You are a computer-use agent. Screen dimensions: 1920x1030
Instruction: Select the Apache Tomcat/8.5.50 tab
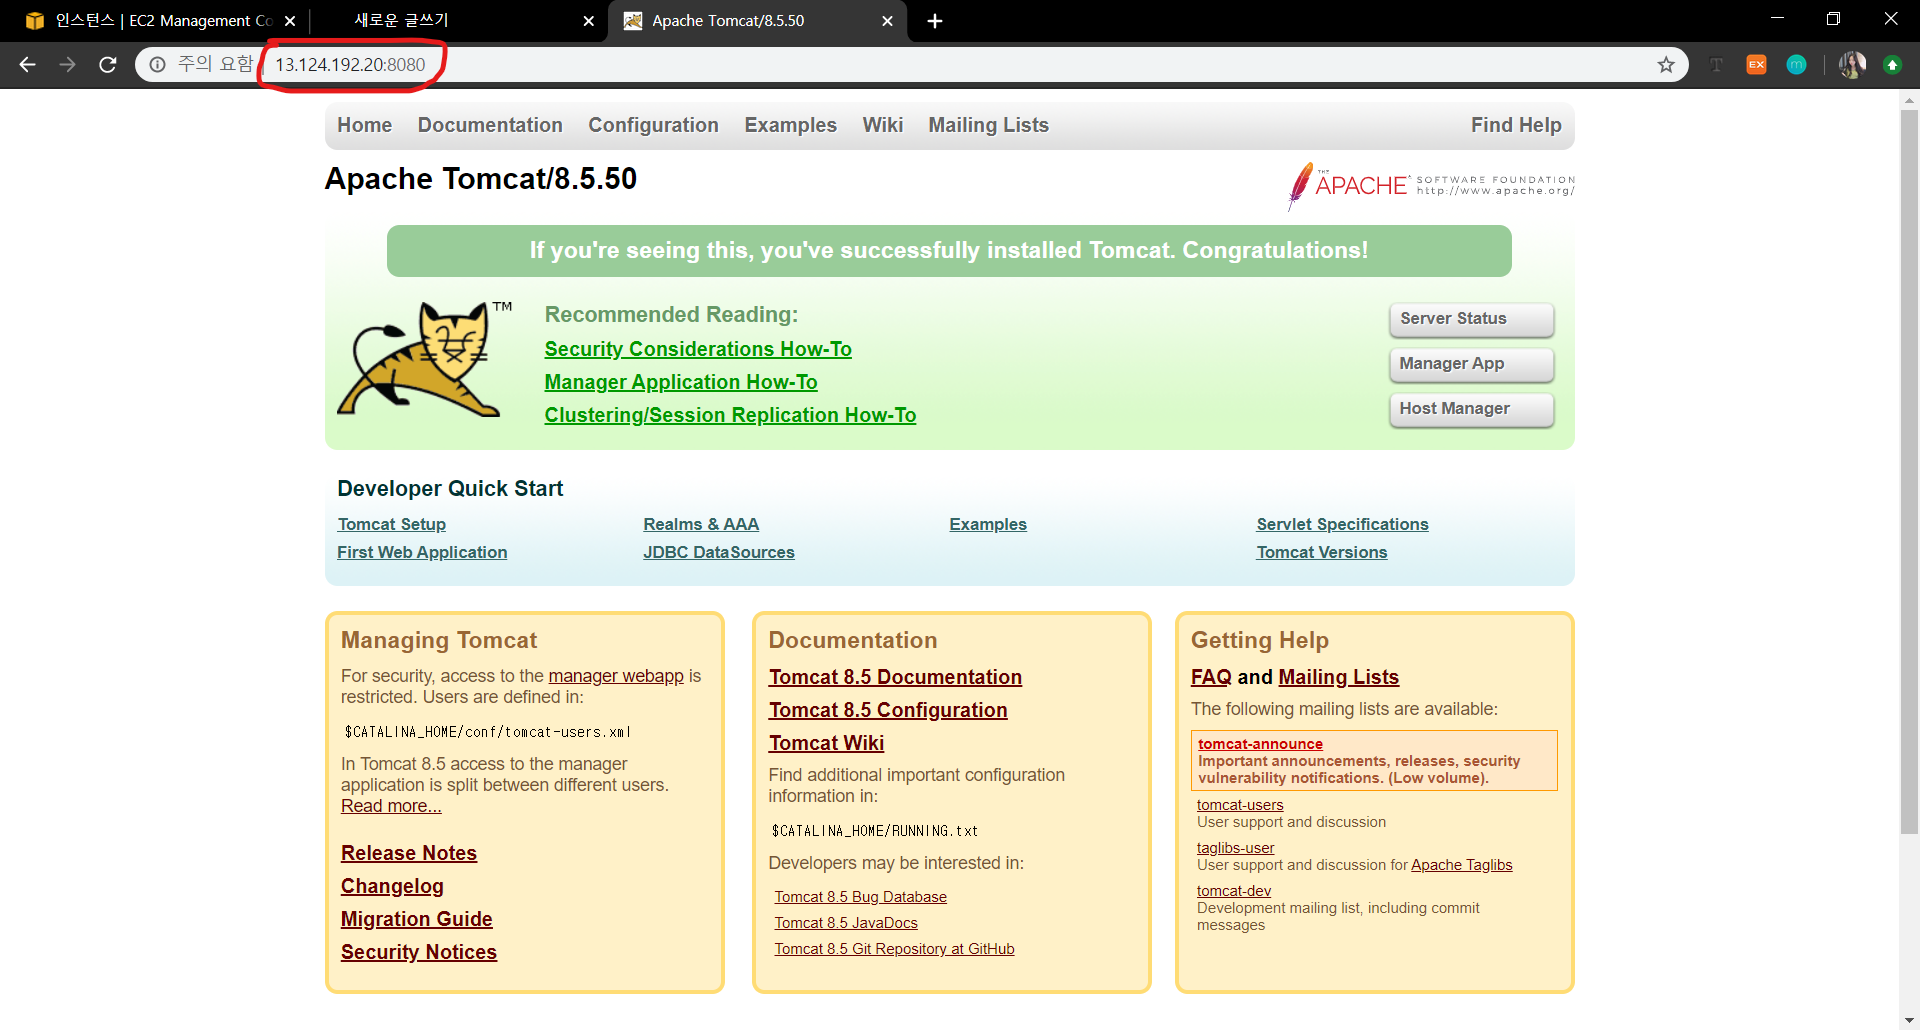pyautogui.click(x=757, y=21)
